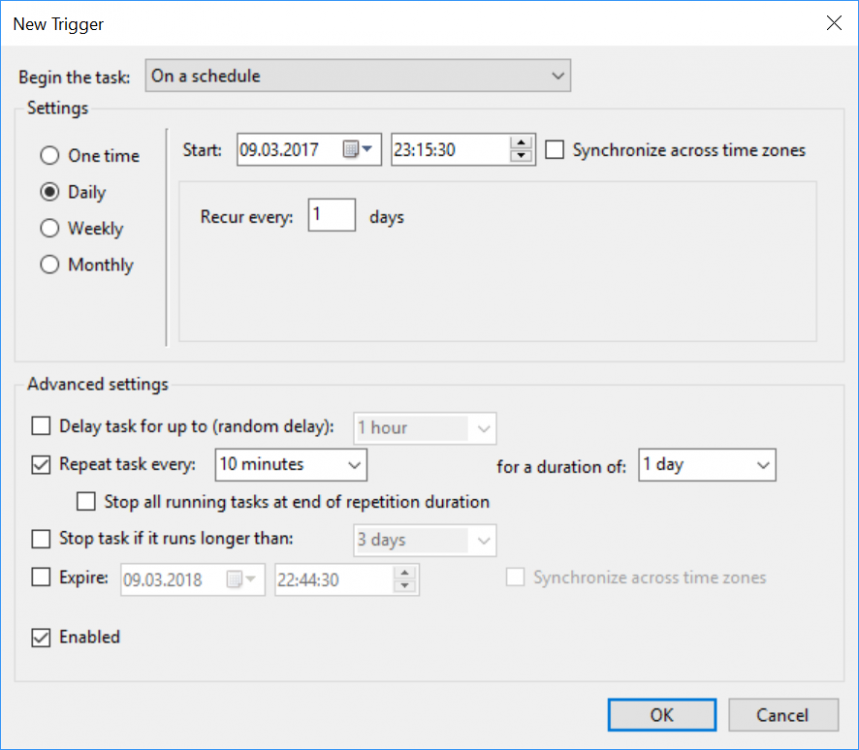Close the New Trigger dialog
Image resolution: width=859 pixels, height=750 pixels.
click(833, 23)
